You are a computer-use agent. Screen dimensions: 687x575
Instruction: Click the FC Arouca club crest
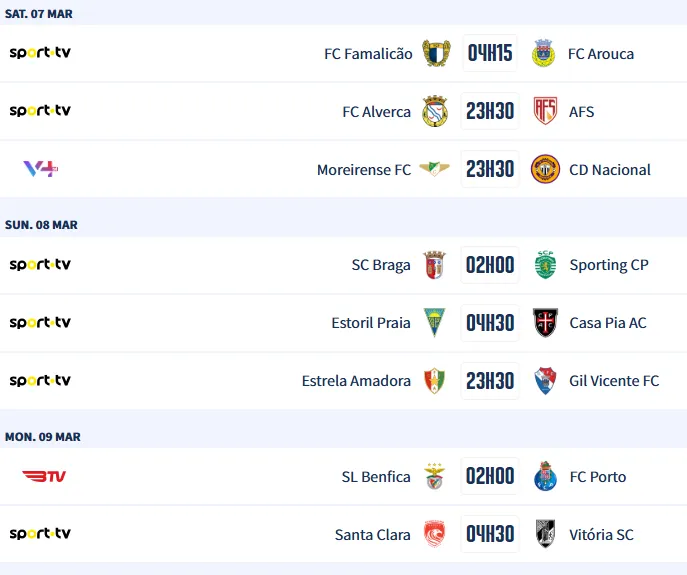click(545, 53)
